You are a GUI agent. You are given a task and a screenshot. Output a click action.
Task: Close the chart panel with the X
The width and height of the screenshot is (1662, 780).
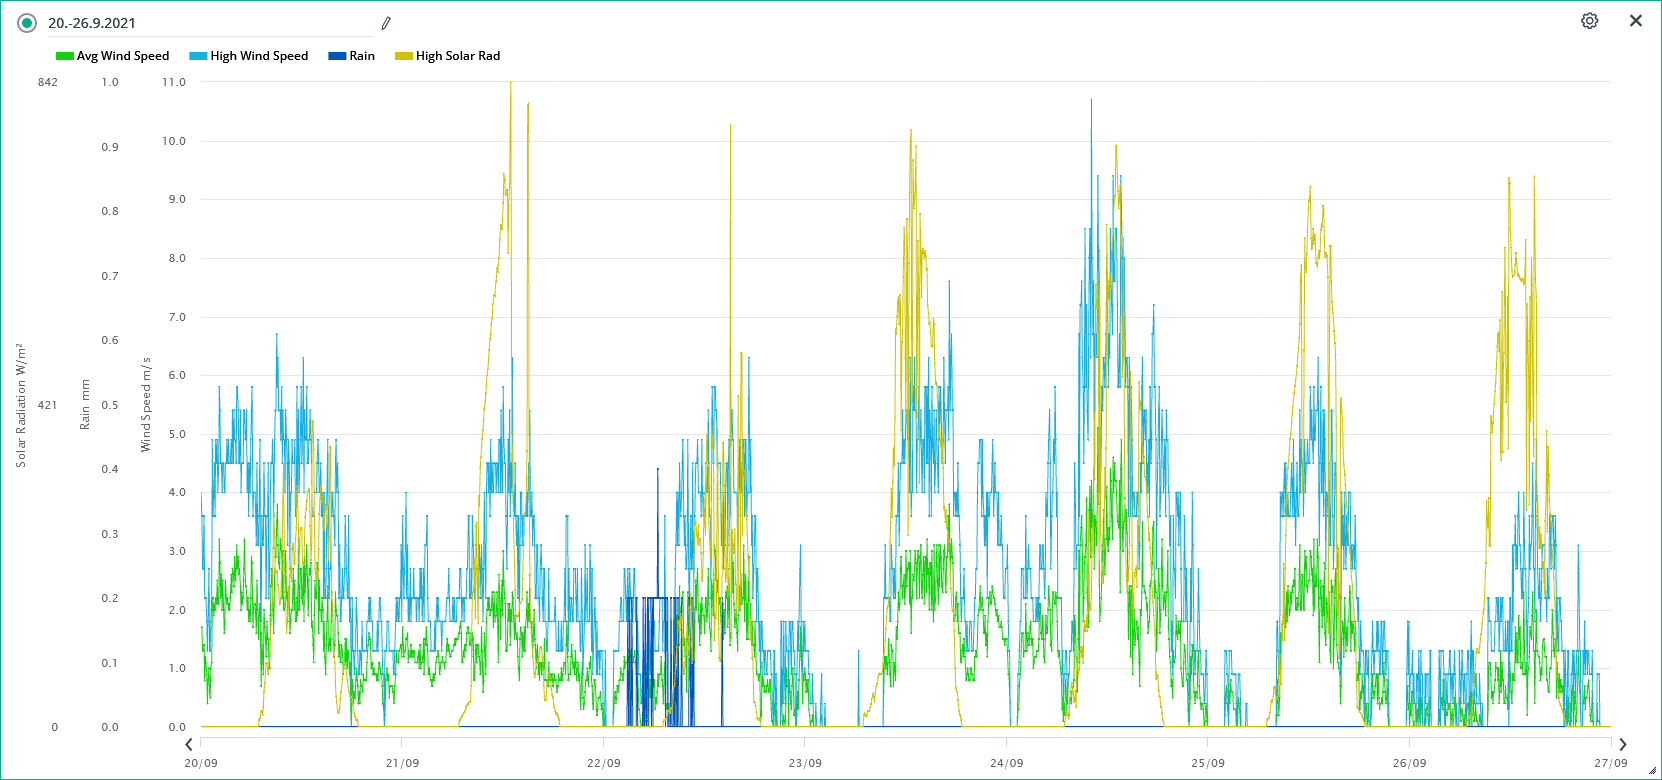tap(1636, 21)
